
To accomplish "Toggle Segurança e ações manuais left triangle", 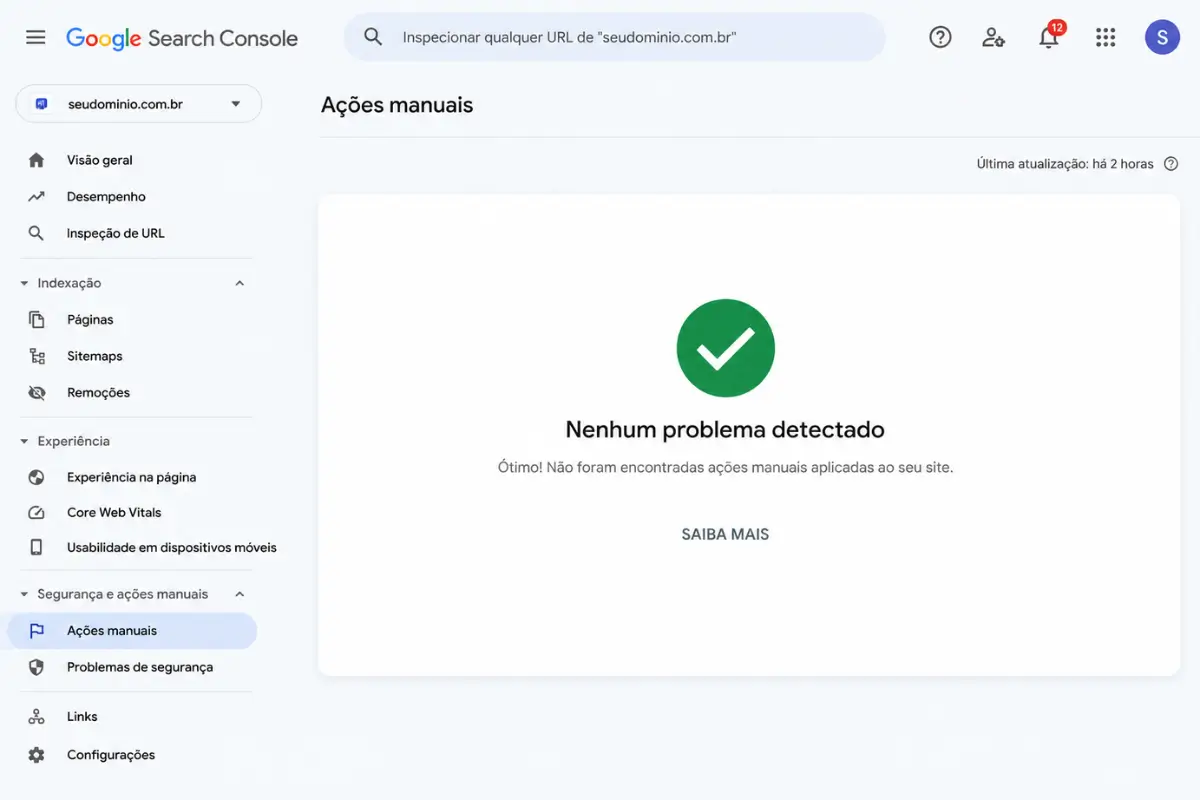I will [24, 594].
